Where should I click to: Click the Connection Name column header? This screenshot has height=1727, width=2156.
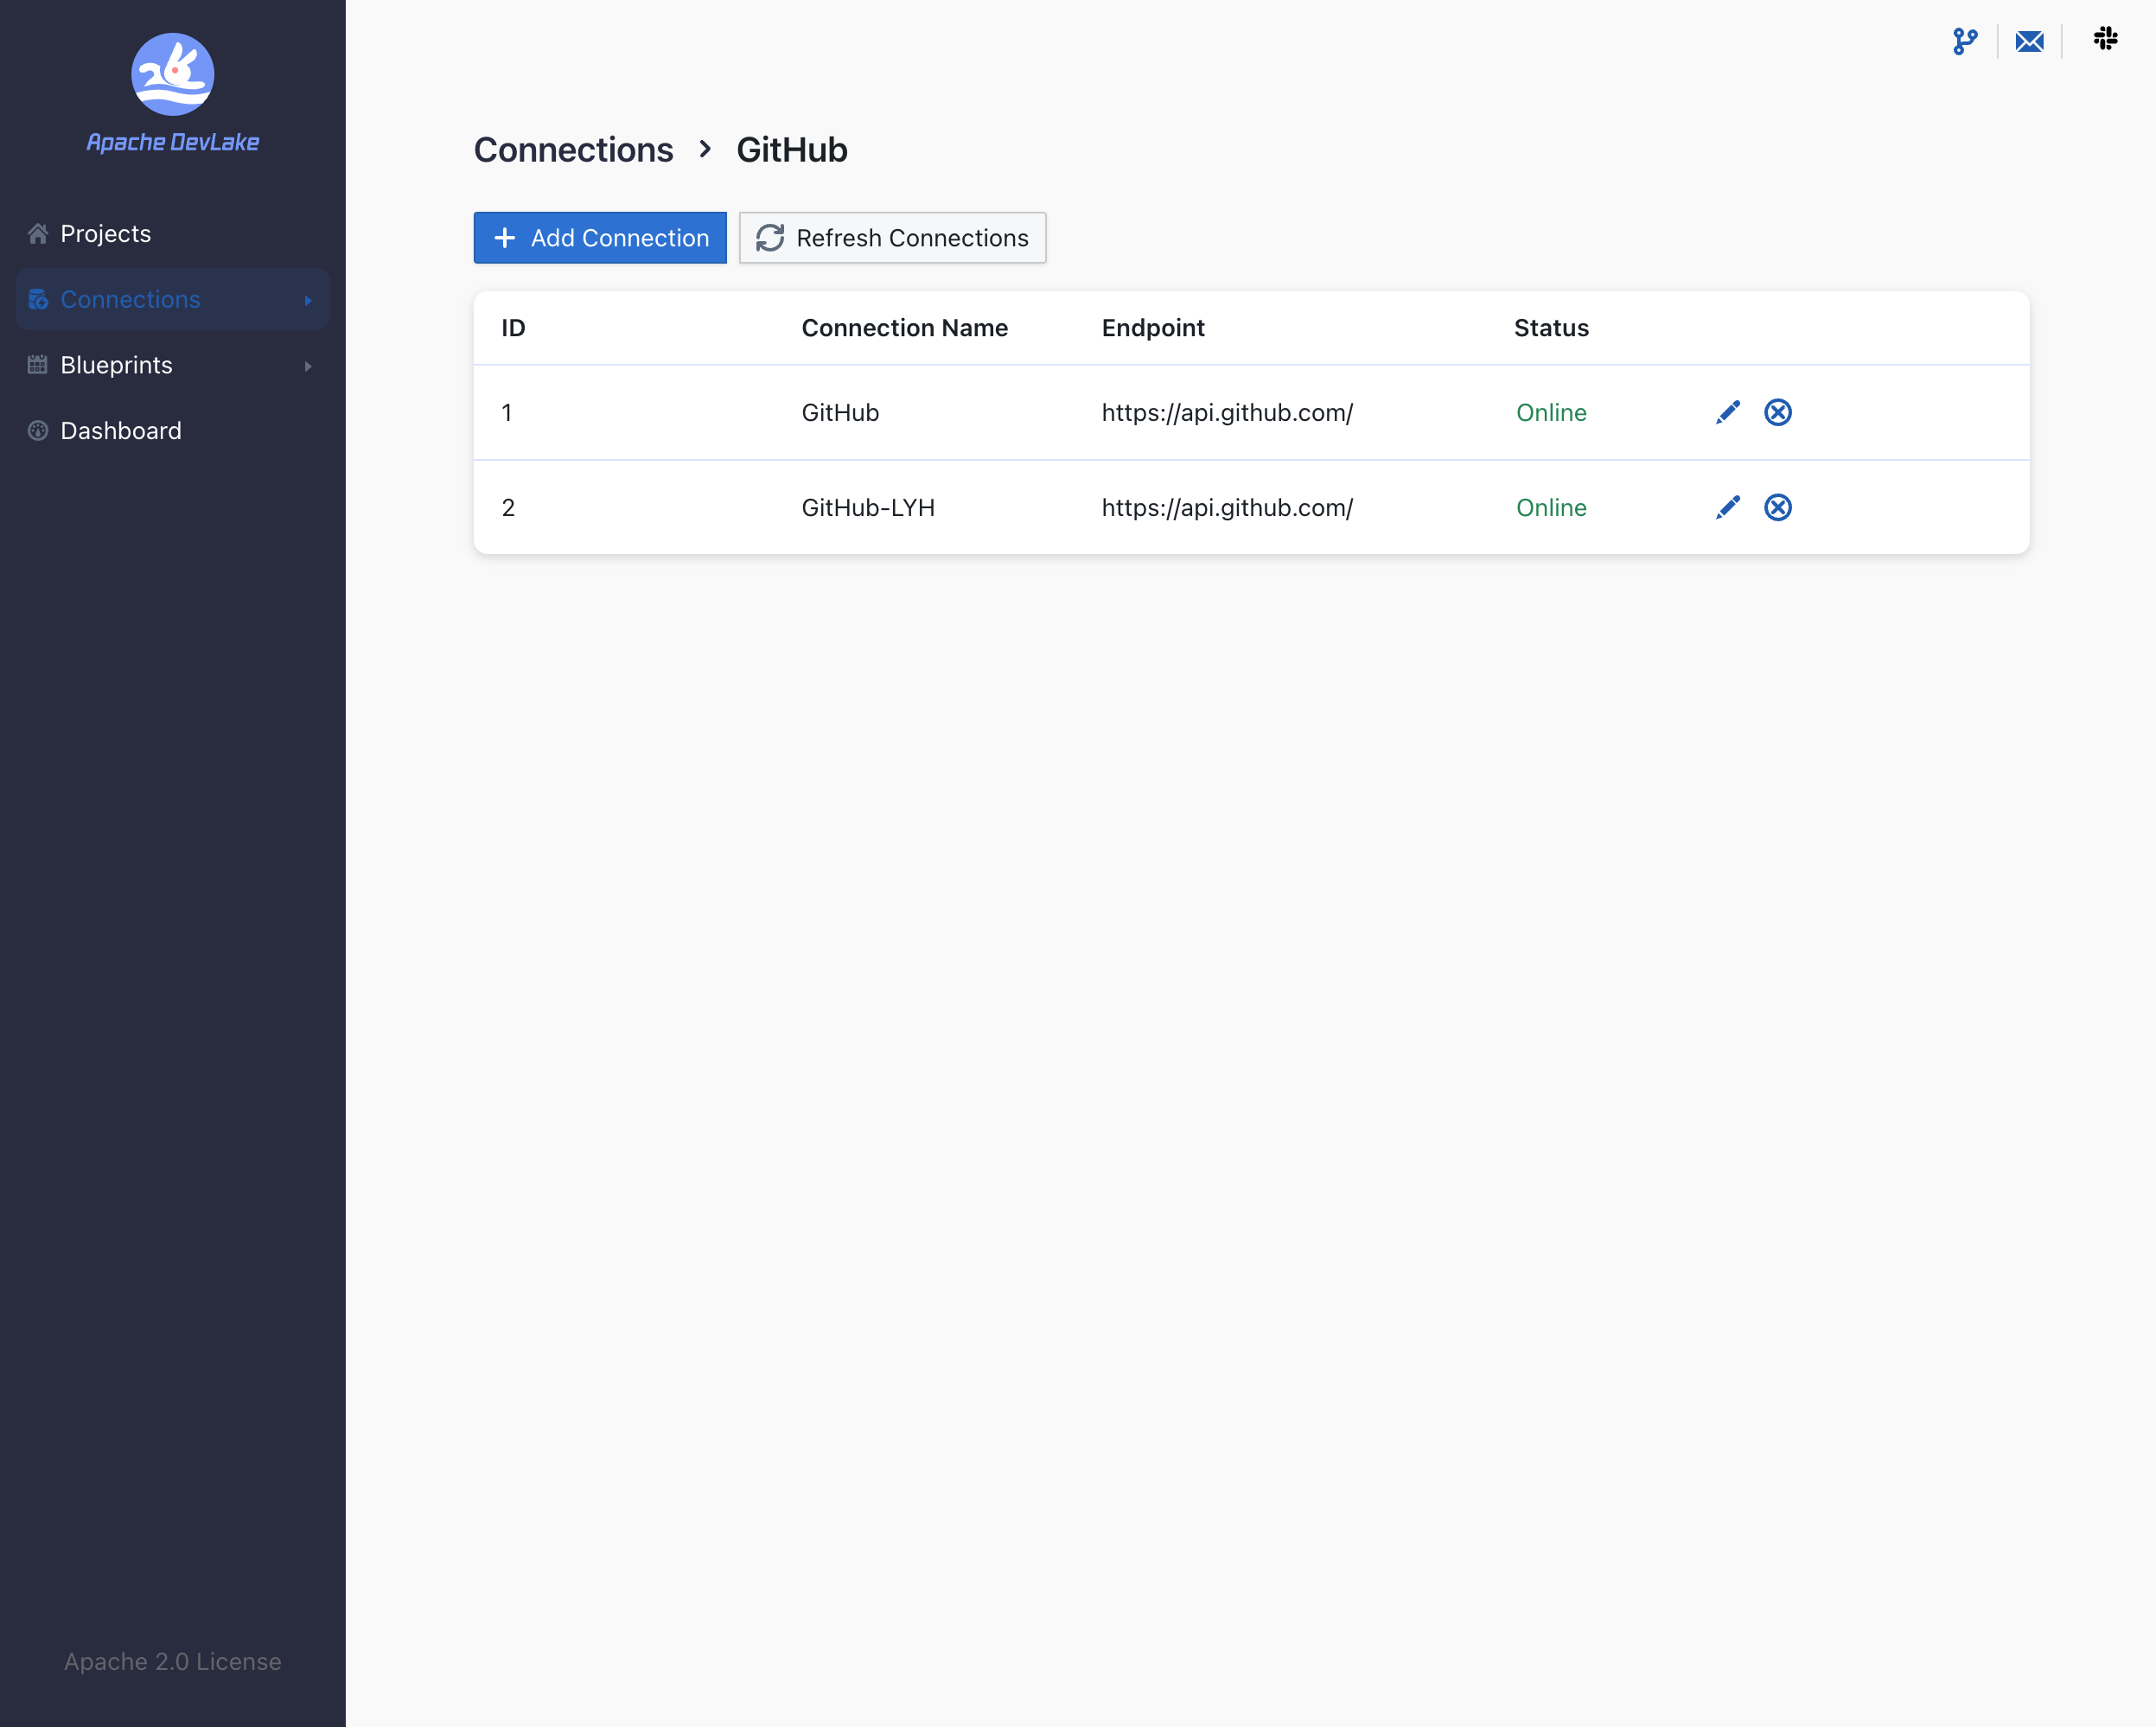coord(904,328)
